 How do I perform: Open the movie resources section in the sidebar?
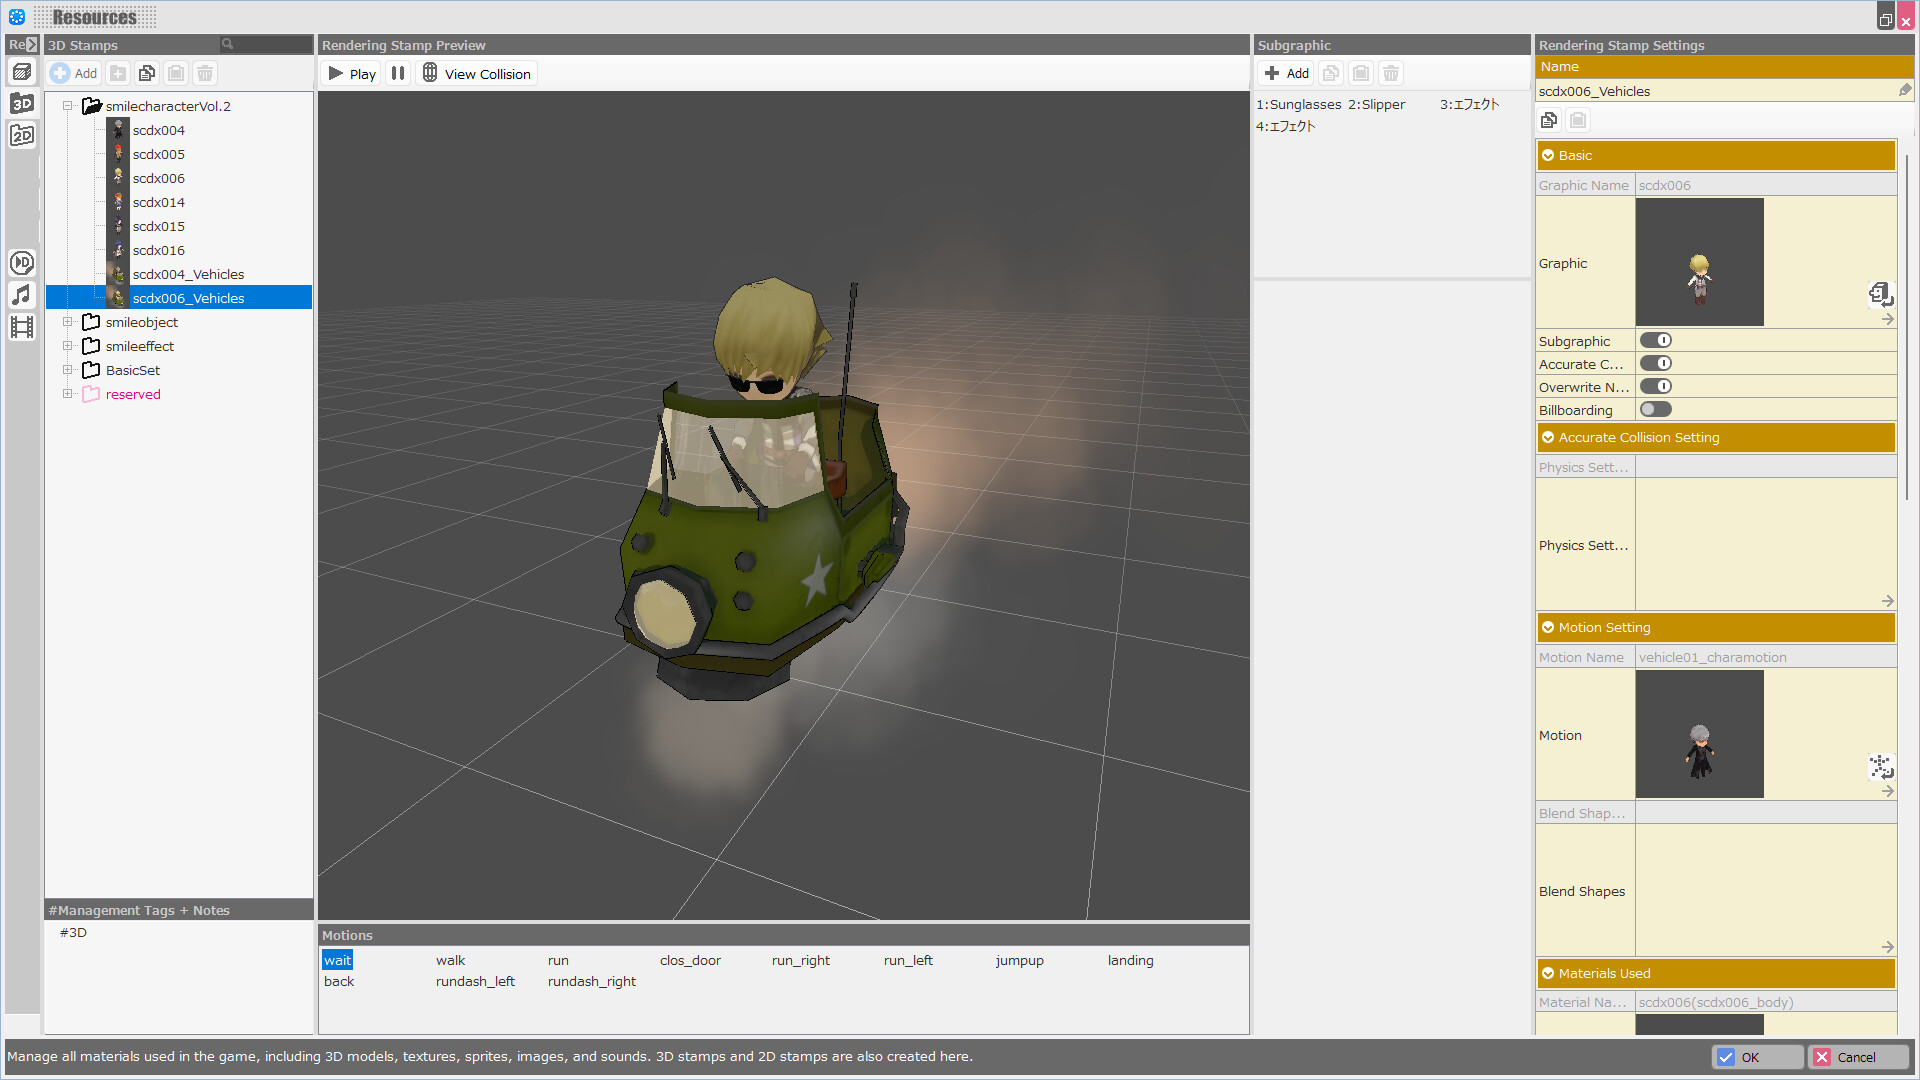pos(22,327)
